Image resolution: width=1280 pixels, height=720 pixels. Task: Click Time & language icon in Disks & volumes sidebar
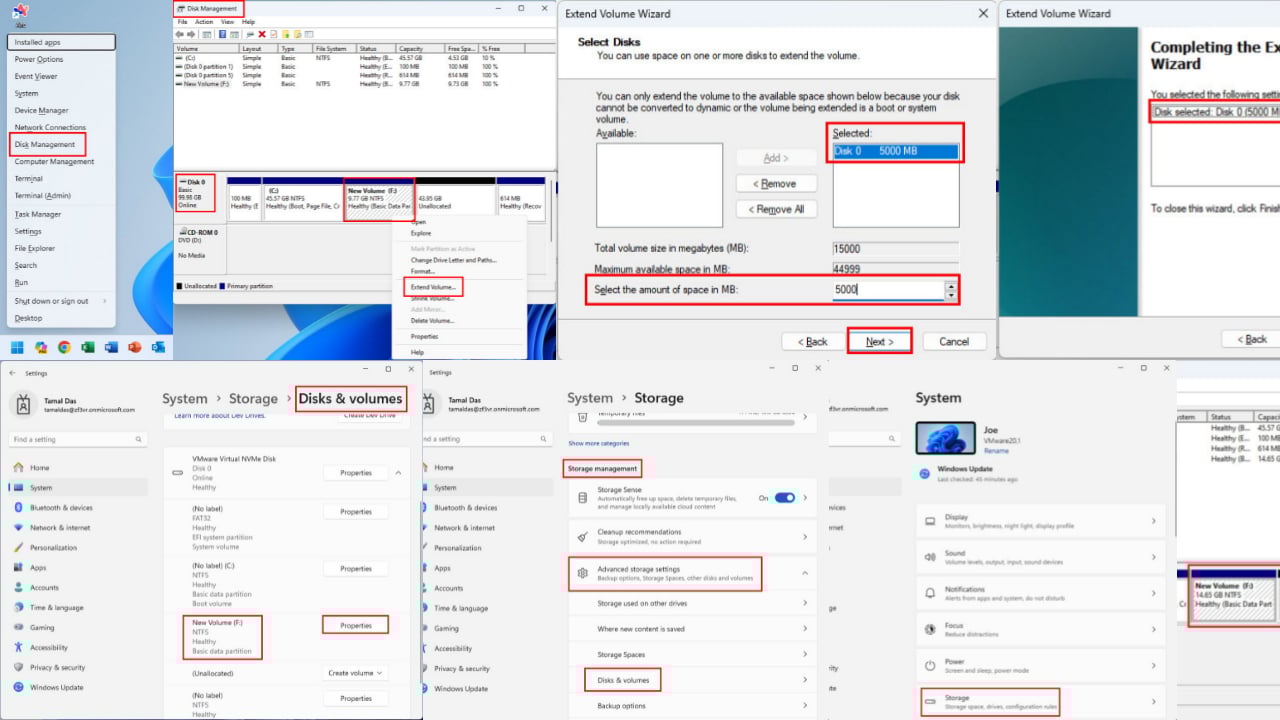[x=17, y=607]
